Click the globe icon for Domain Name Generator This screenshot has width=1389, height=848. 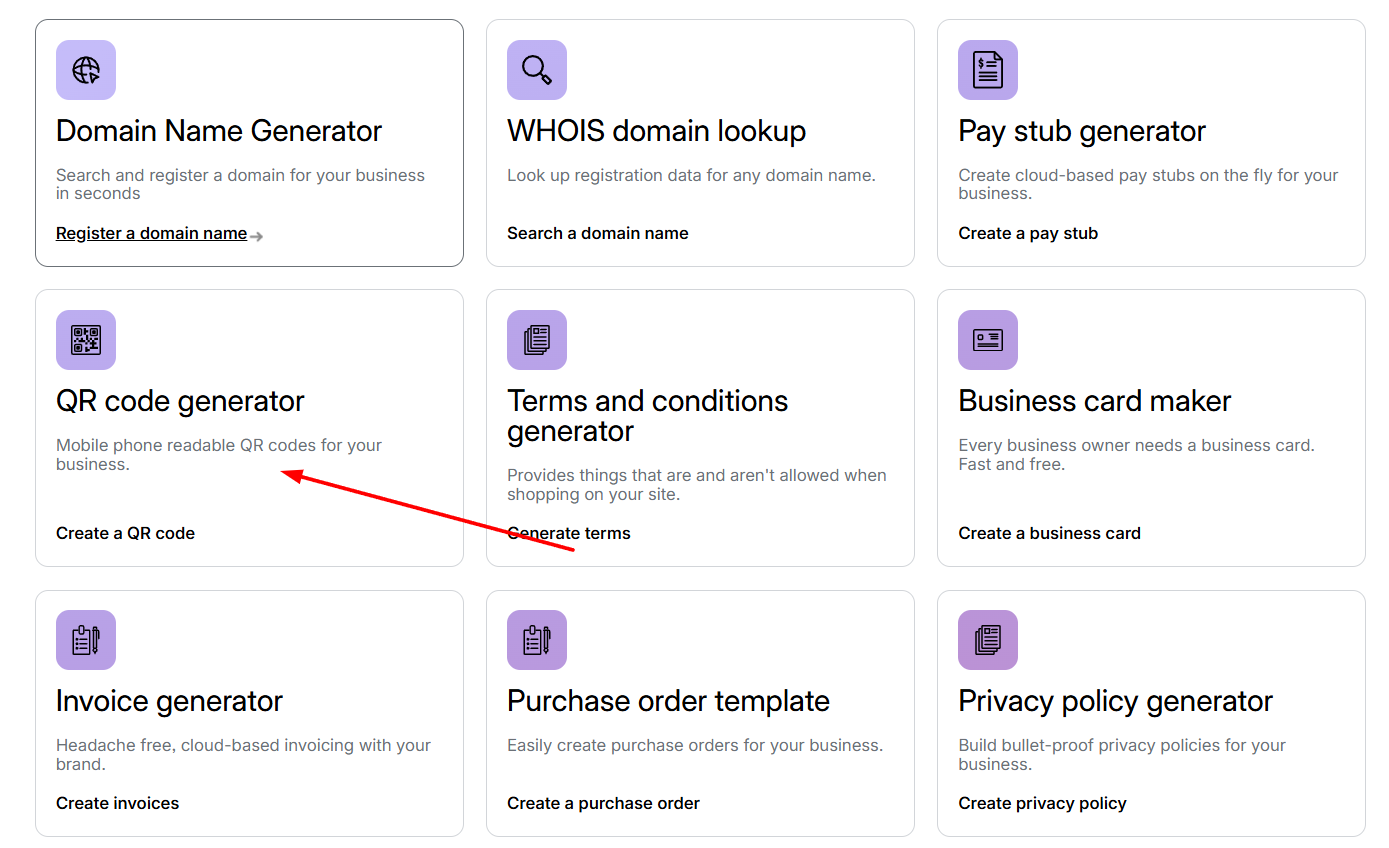point(86,70)
